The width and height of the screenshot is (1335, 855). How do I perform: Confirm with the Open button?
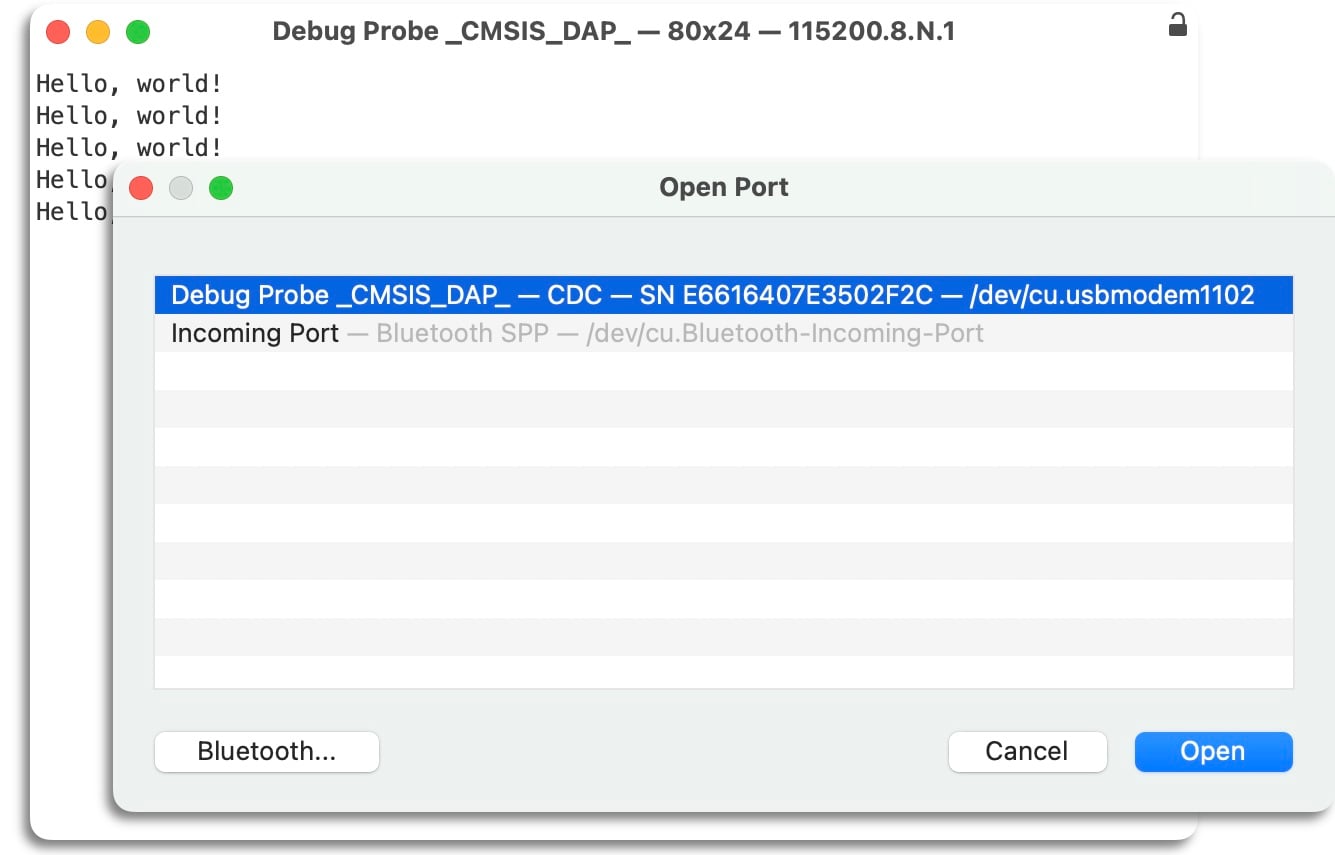pyautogui.click(x=1213, y=751)
